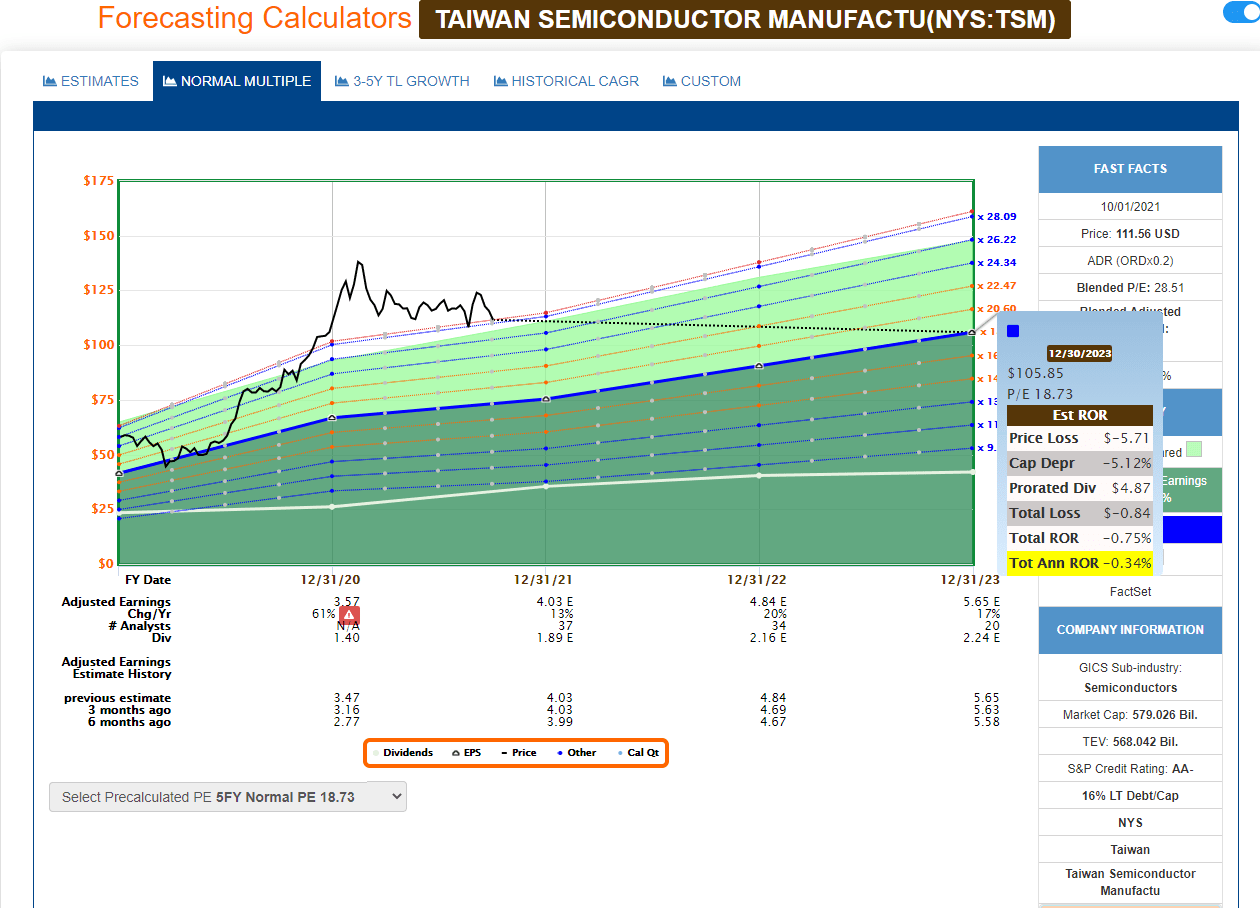Toggle the Price series in the legend
The image size is (1260, 908).
click(518, 752)
